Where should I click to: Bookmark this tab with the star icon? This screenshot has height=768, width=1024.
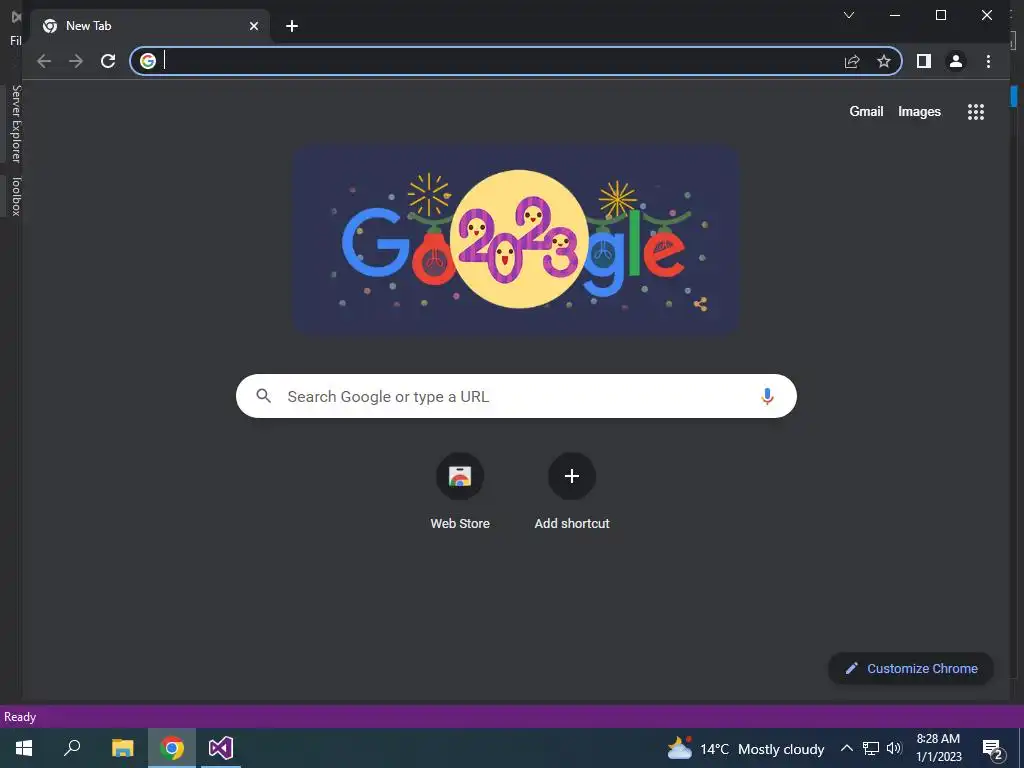884,61
